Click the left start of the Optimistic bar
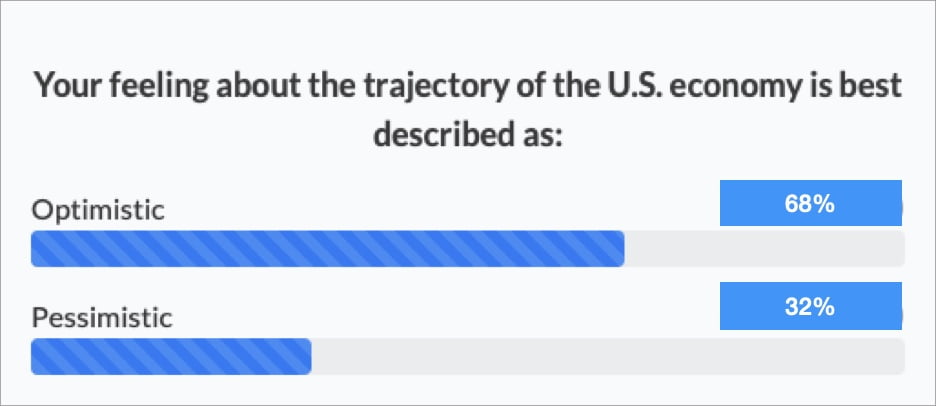The height and width of the screenshot is (406, 936). pyautogui.click(x=37, y=249)
